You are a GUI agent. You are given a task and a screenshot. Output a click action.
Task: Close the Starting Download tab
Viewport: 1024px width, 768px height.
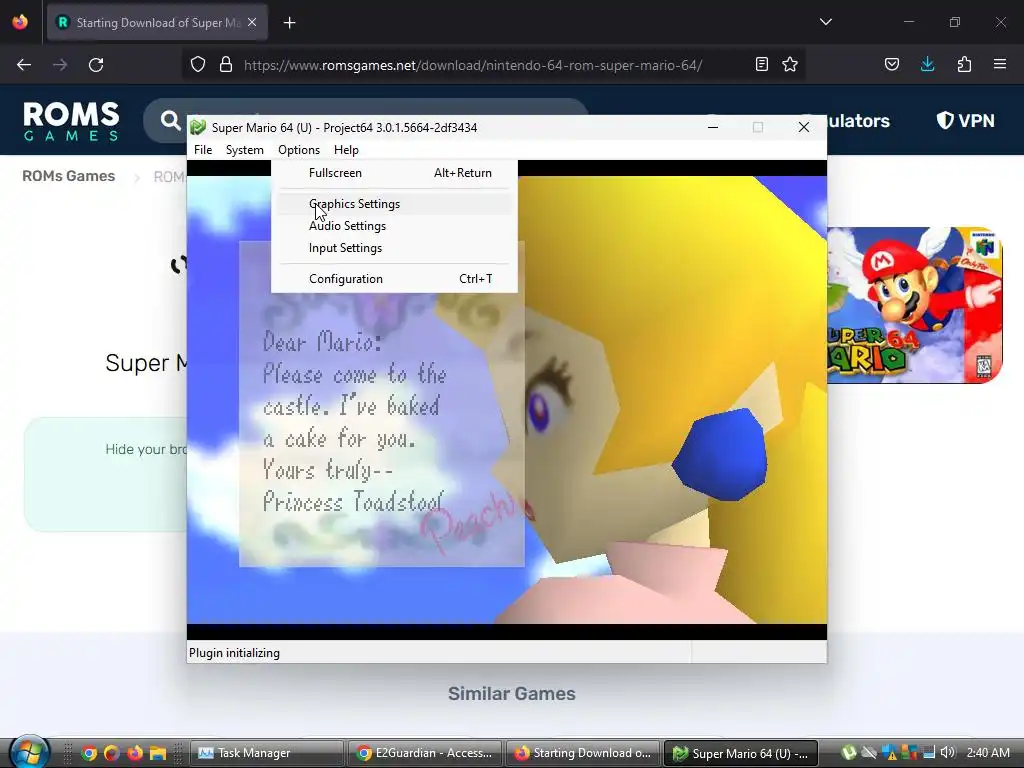click(252, 22)
